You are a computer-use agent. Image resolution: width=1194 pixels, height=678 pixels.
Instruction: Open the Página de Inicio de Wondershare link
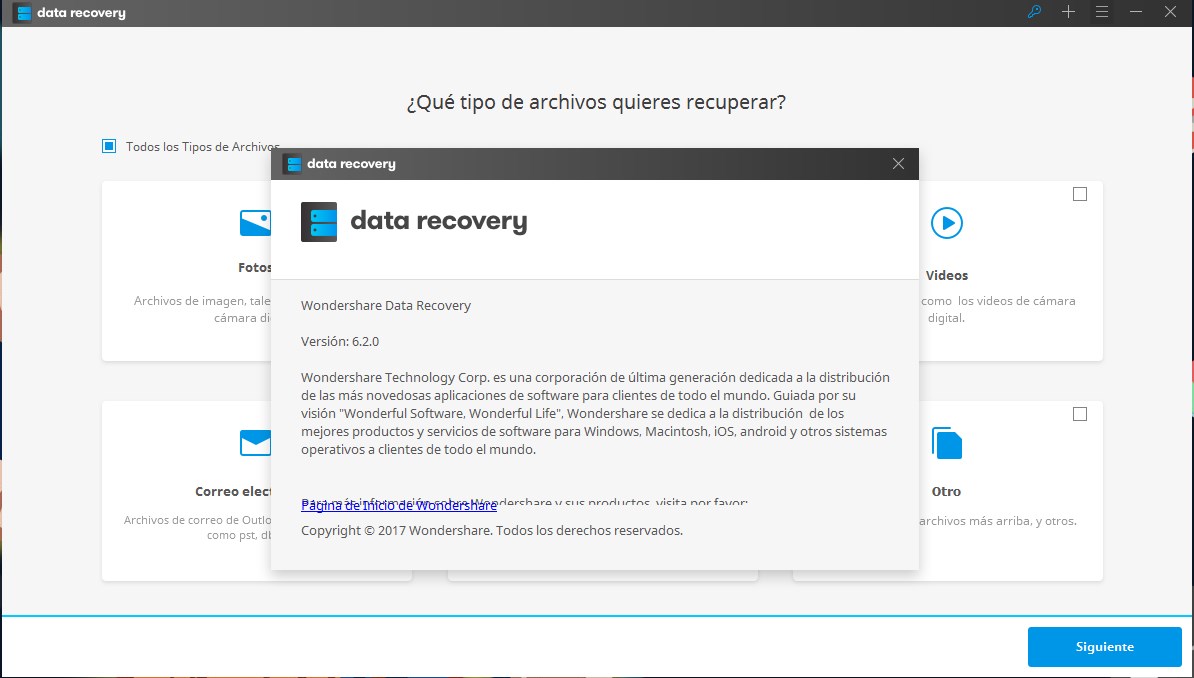click(398, 505)
